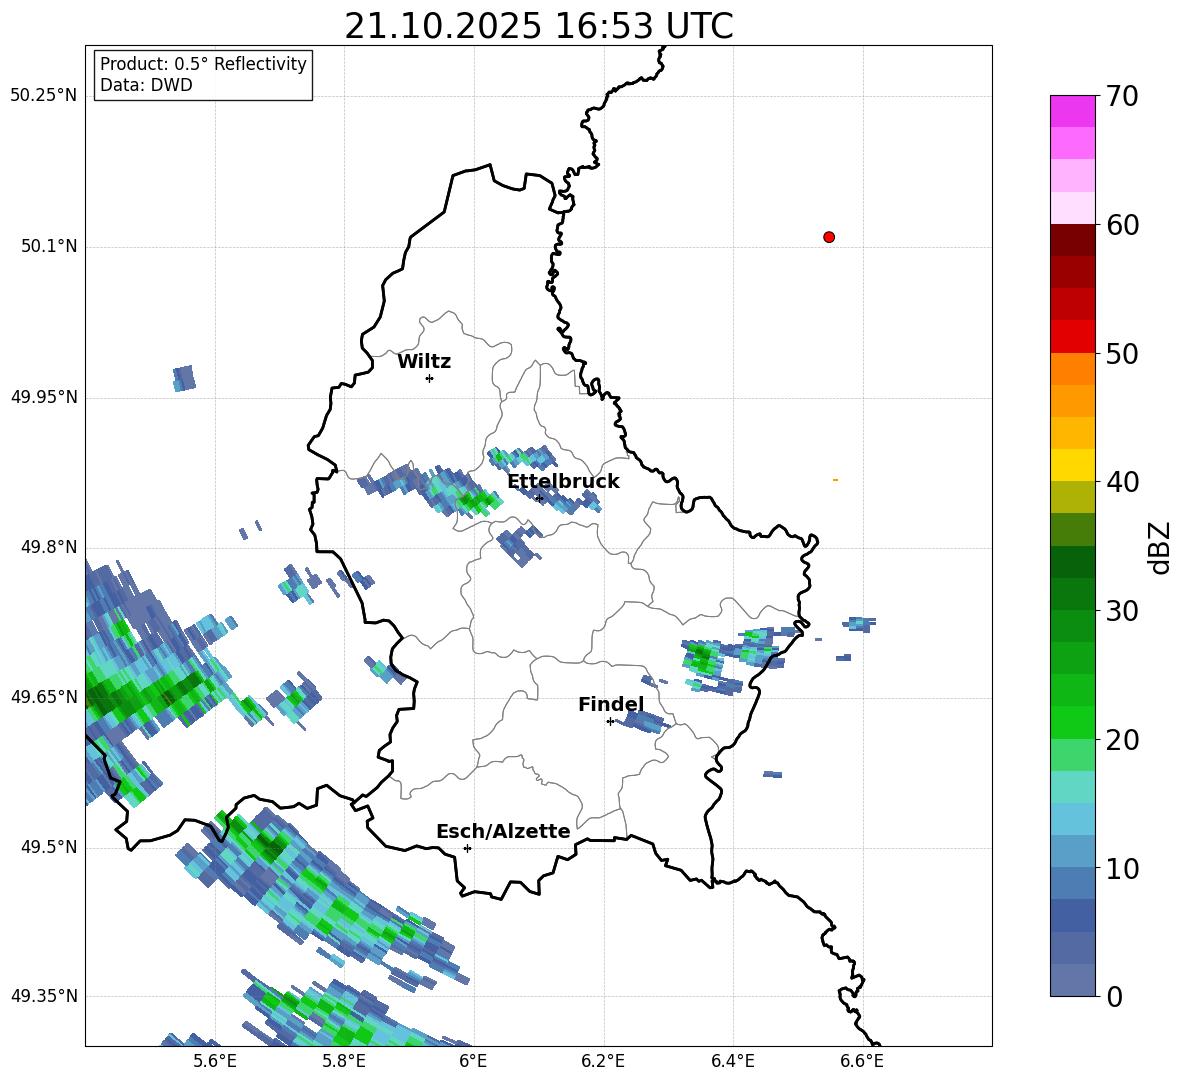This screenshot has width=1184, height=1081.
Task: Click the Ettelbruck city label
Action: coord(563,482)
